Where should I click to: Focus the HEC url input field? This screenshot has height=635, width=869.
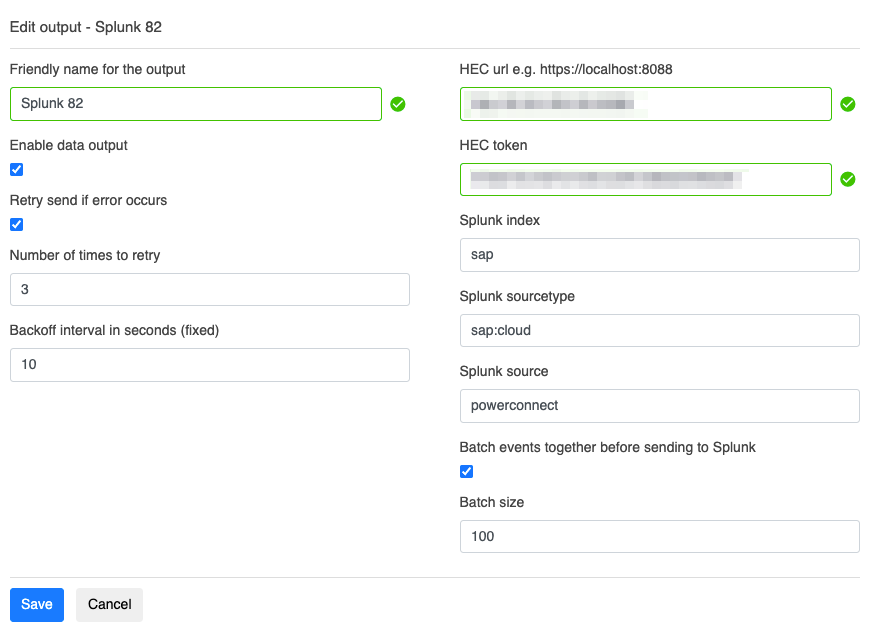646,104
